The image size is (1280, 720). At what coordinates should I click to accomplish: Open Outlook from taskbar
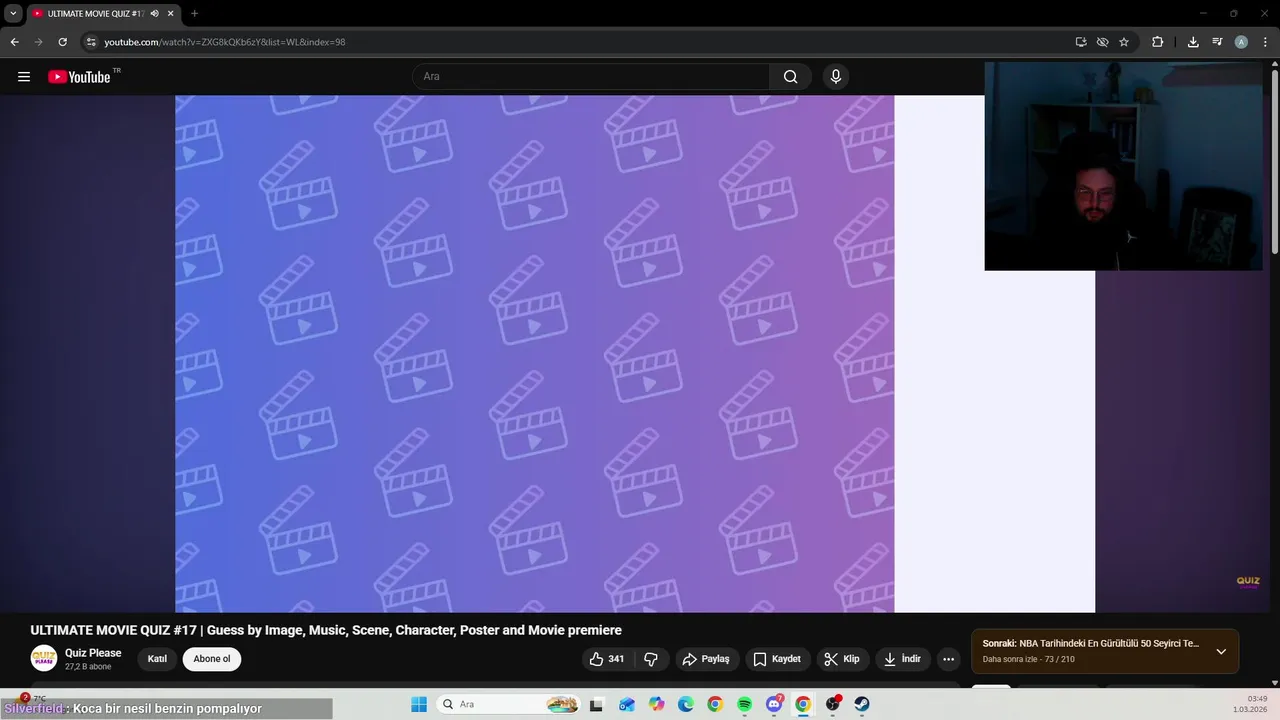pos(627,704)
